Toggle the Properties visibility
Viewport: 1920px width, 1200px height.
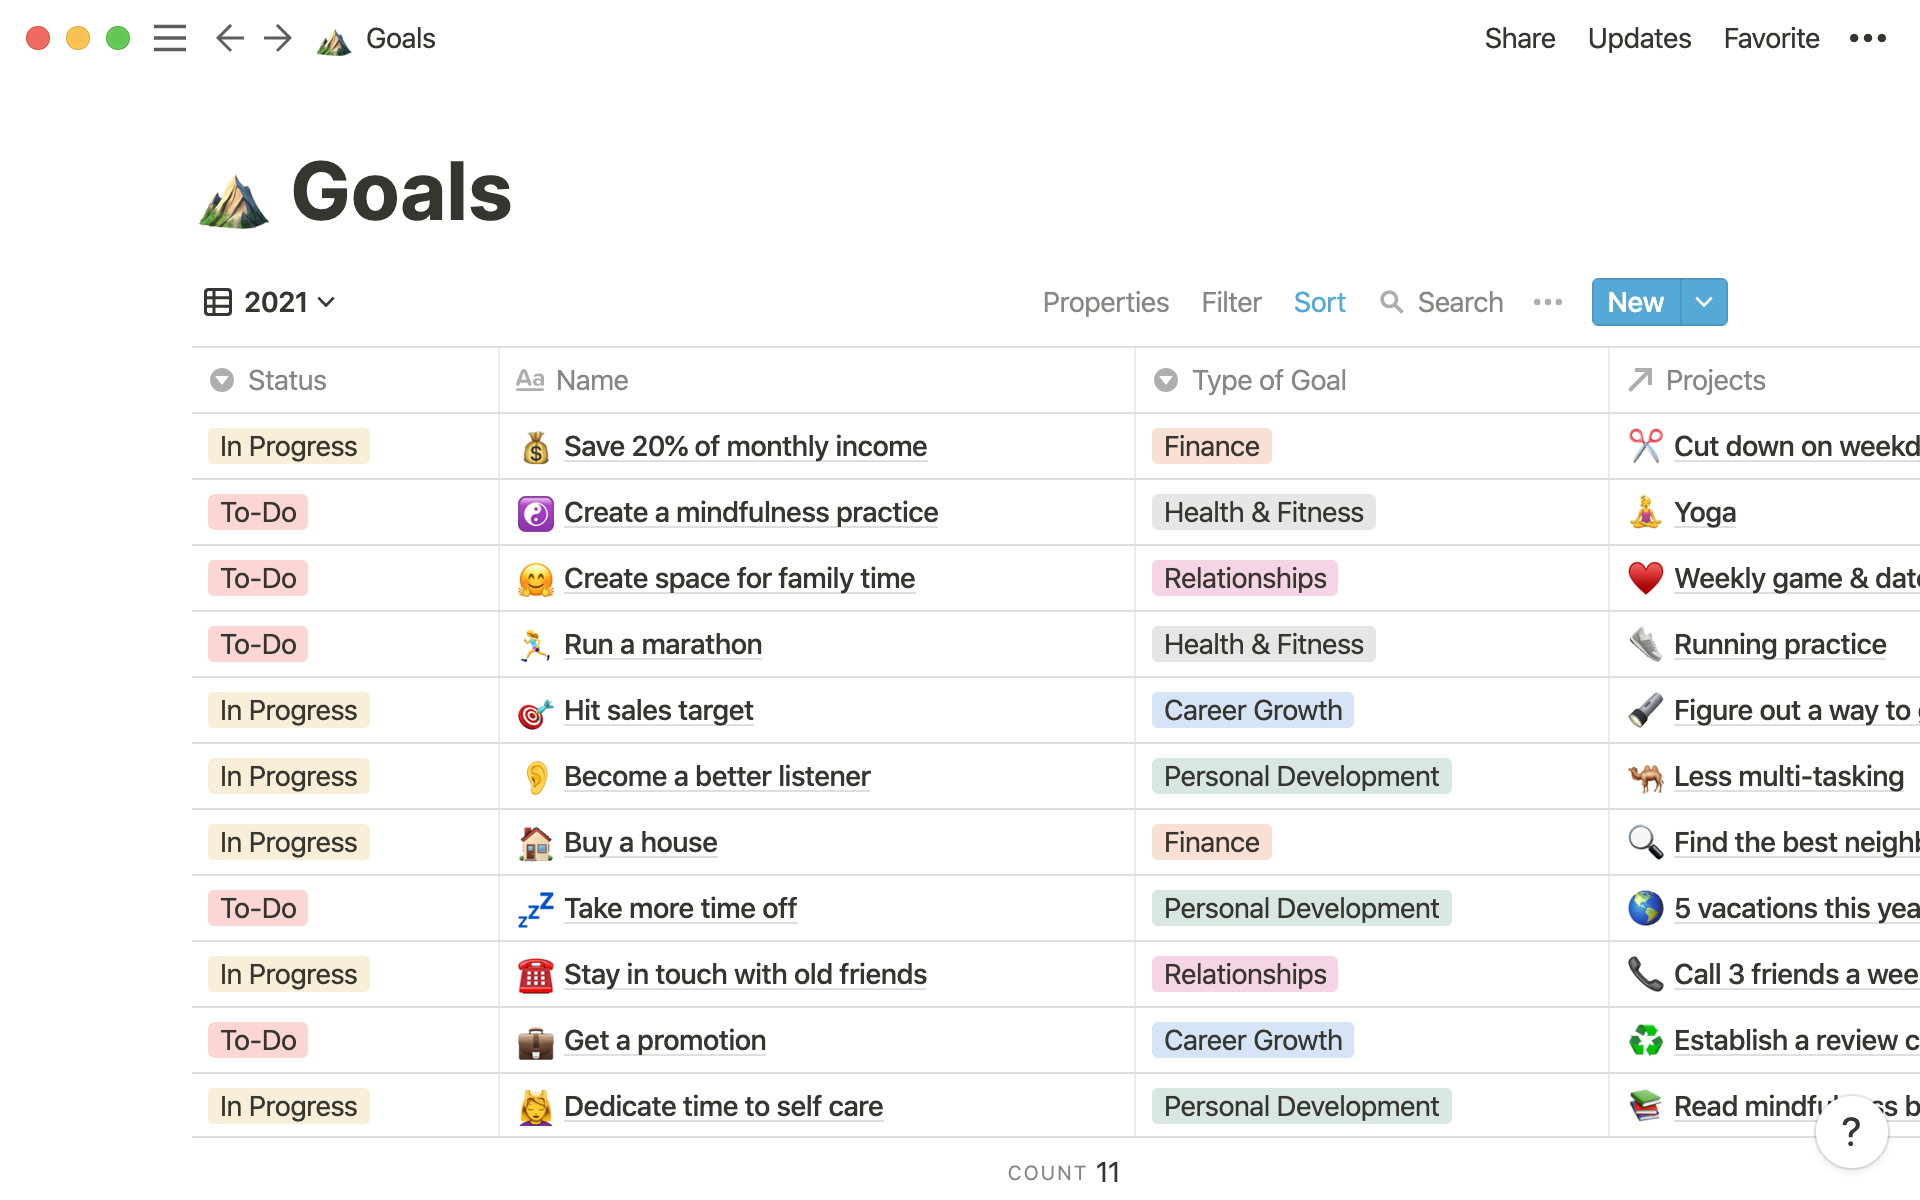pos(1104,301)
